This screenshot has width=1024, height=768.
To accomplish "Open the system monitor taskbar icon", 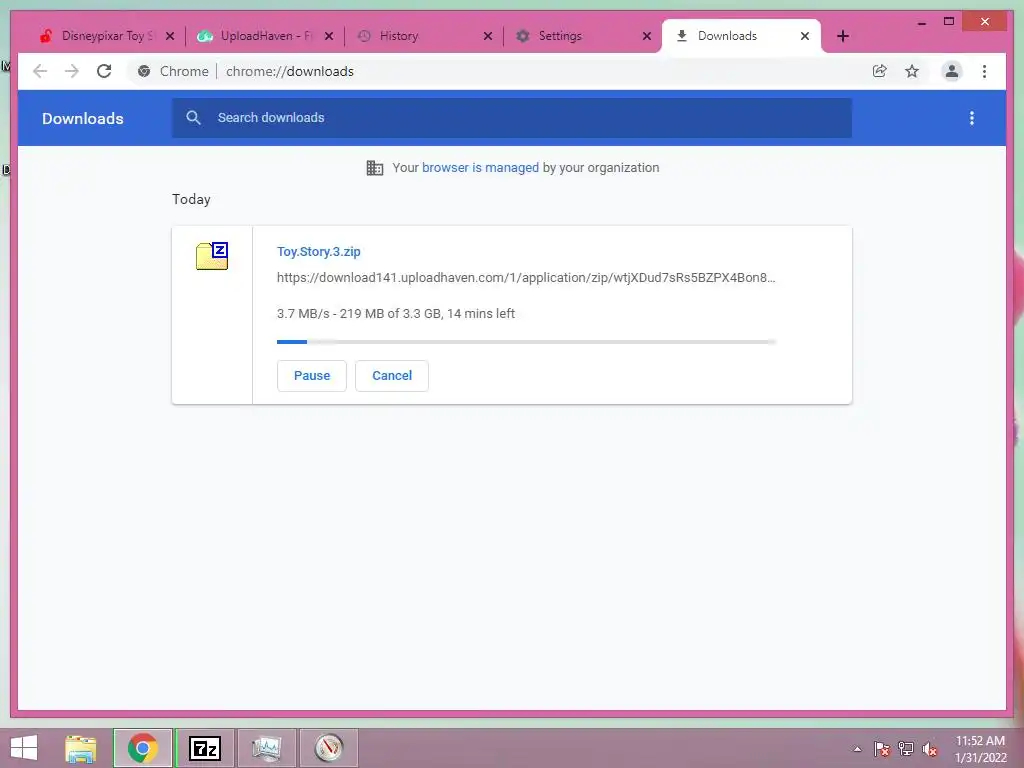I will [266, 748].
